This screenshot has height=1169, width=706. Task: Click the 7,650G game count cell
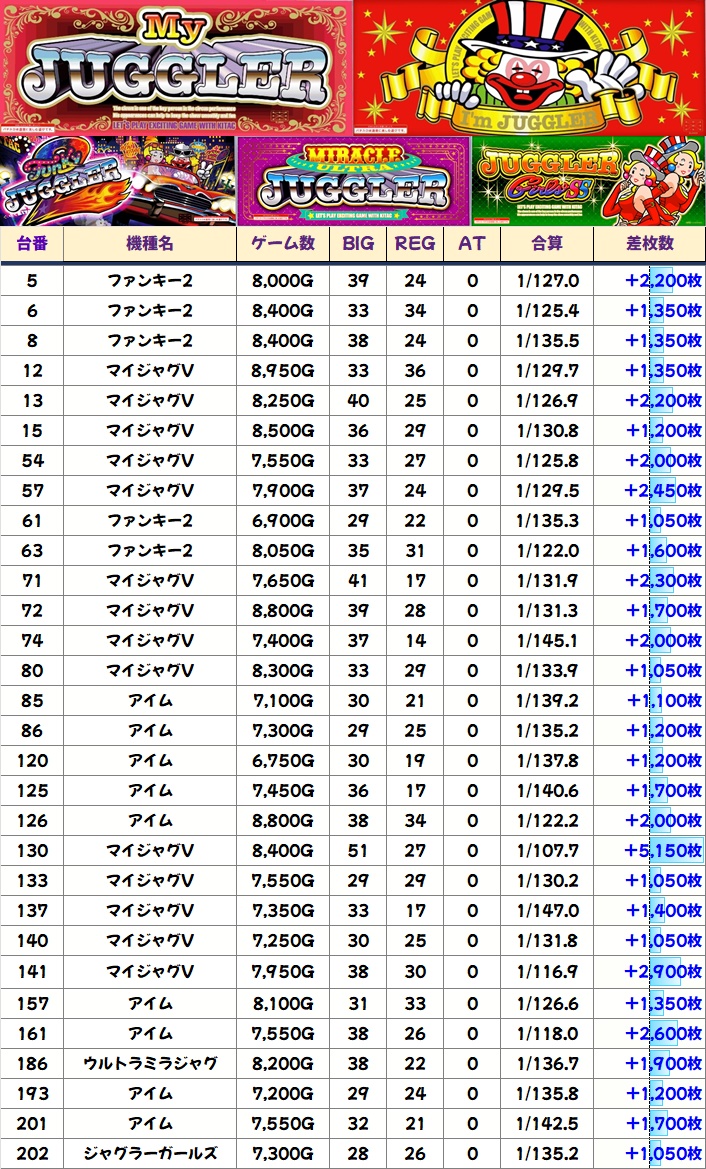tap(283, 581)
